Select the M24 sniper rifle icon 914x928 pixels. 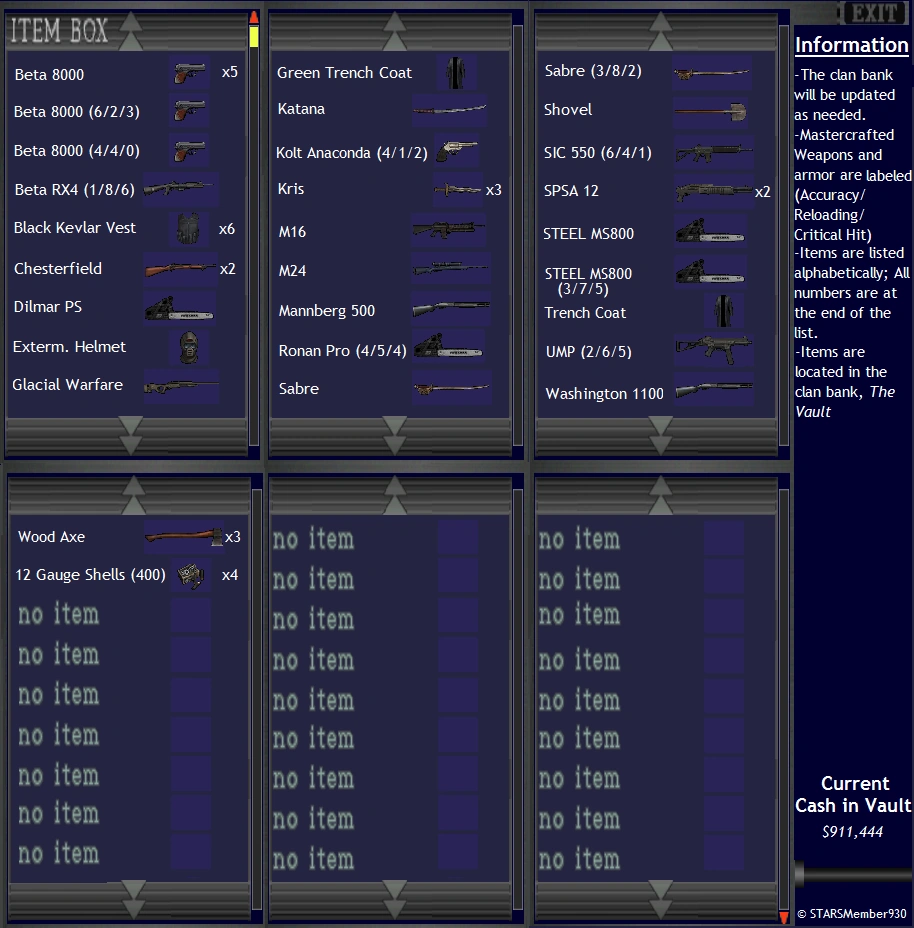(450, 269)
